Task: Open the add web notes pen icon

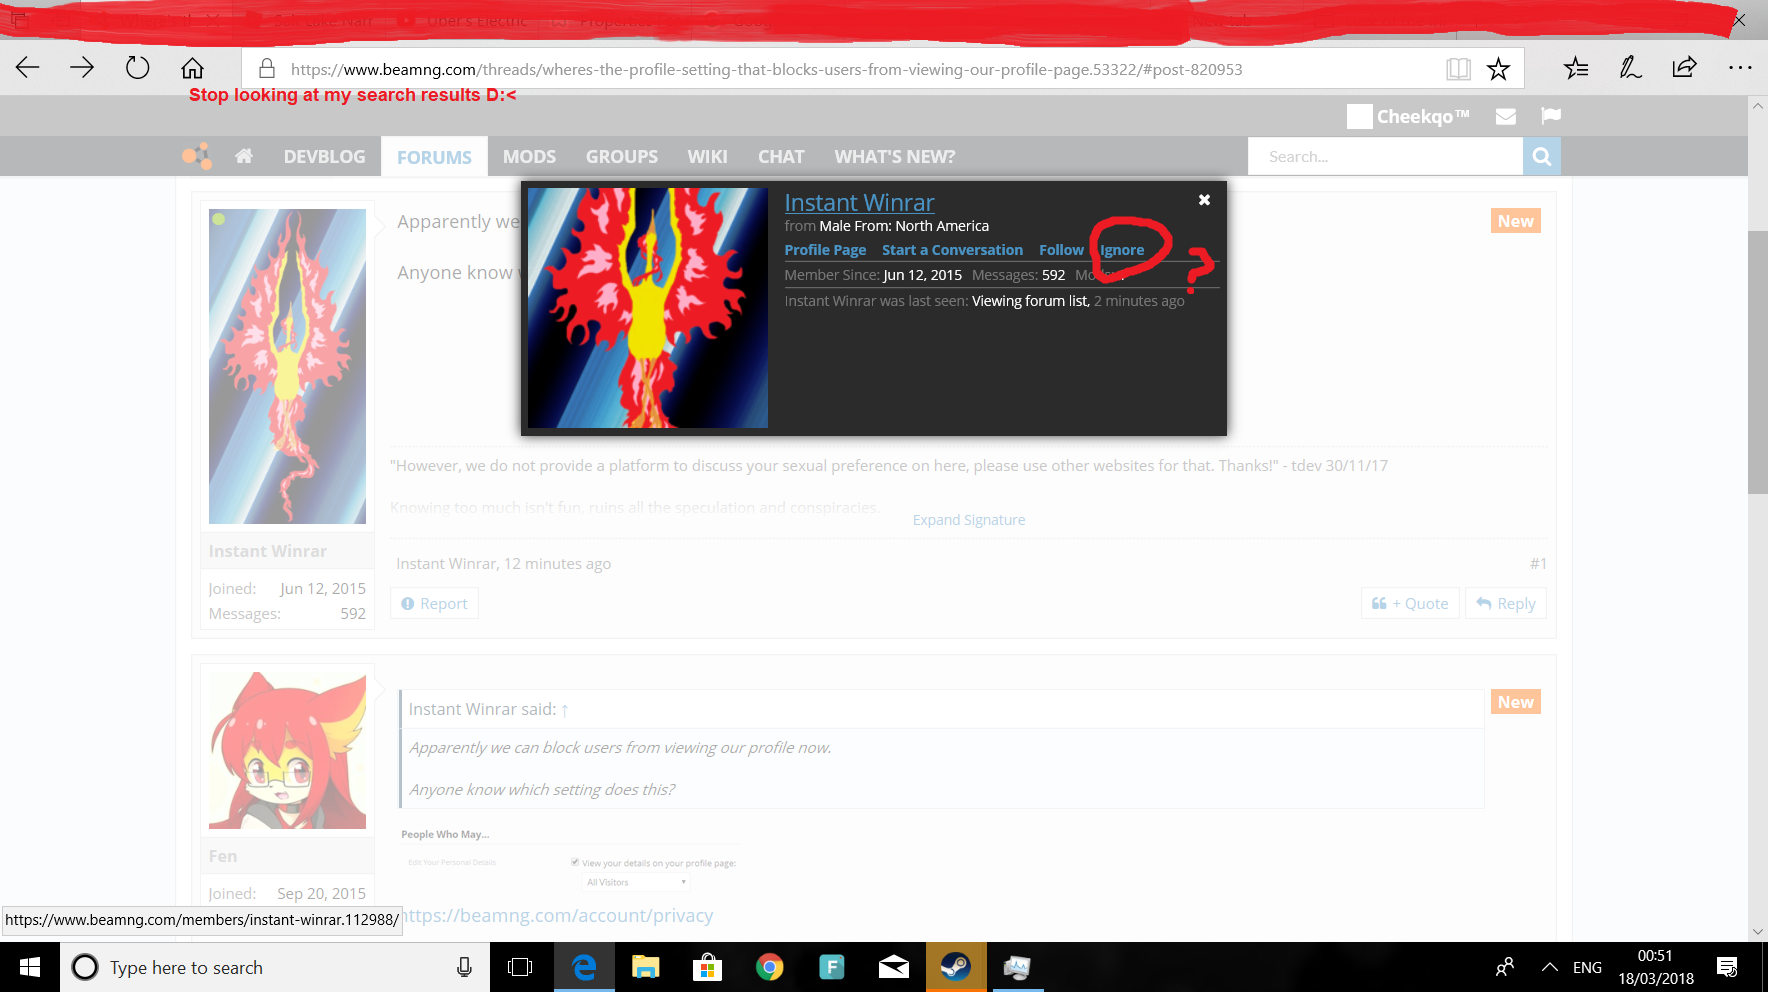Action: click(x=1630, y=68)
